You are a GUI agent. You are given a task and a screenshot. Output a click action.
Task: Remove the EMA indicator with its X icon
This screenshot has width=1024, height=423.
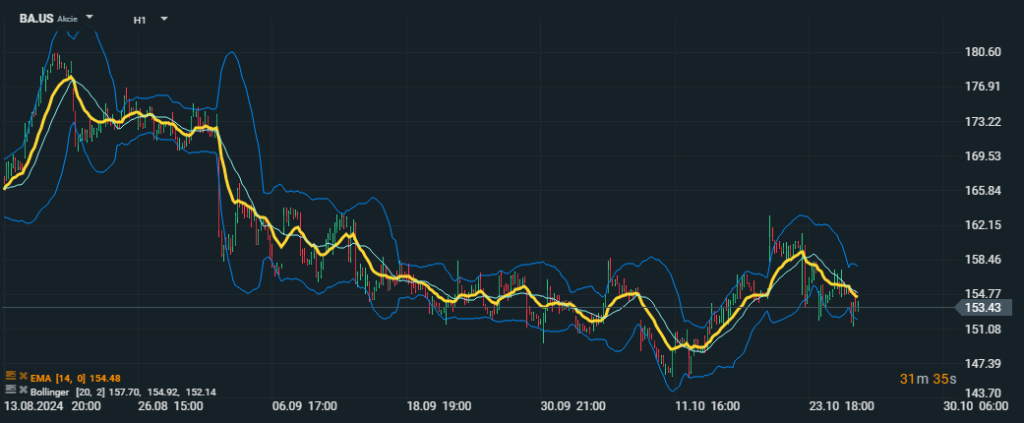[x=23, y=377]
